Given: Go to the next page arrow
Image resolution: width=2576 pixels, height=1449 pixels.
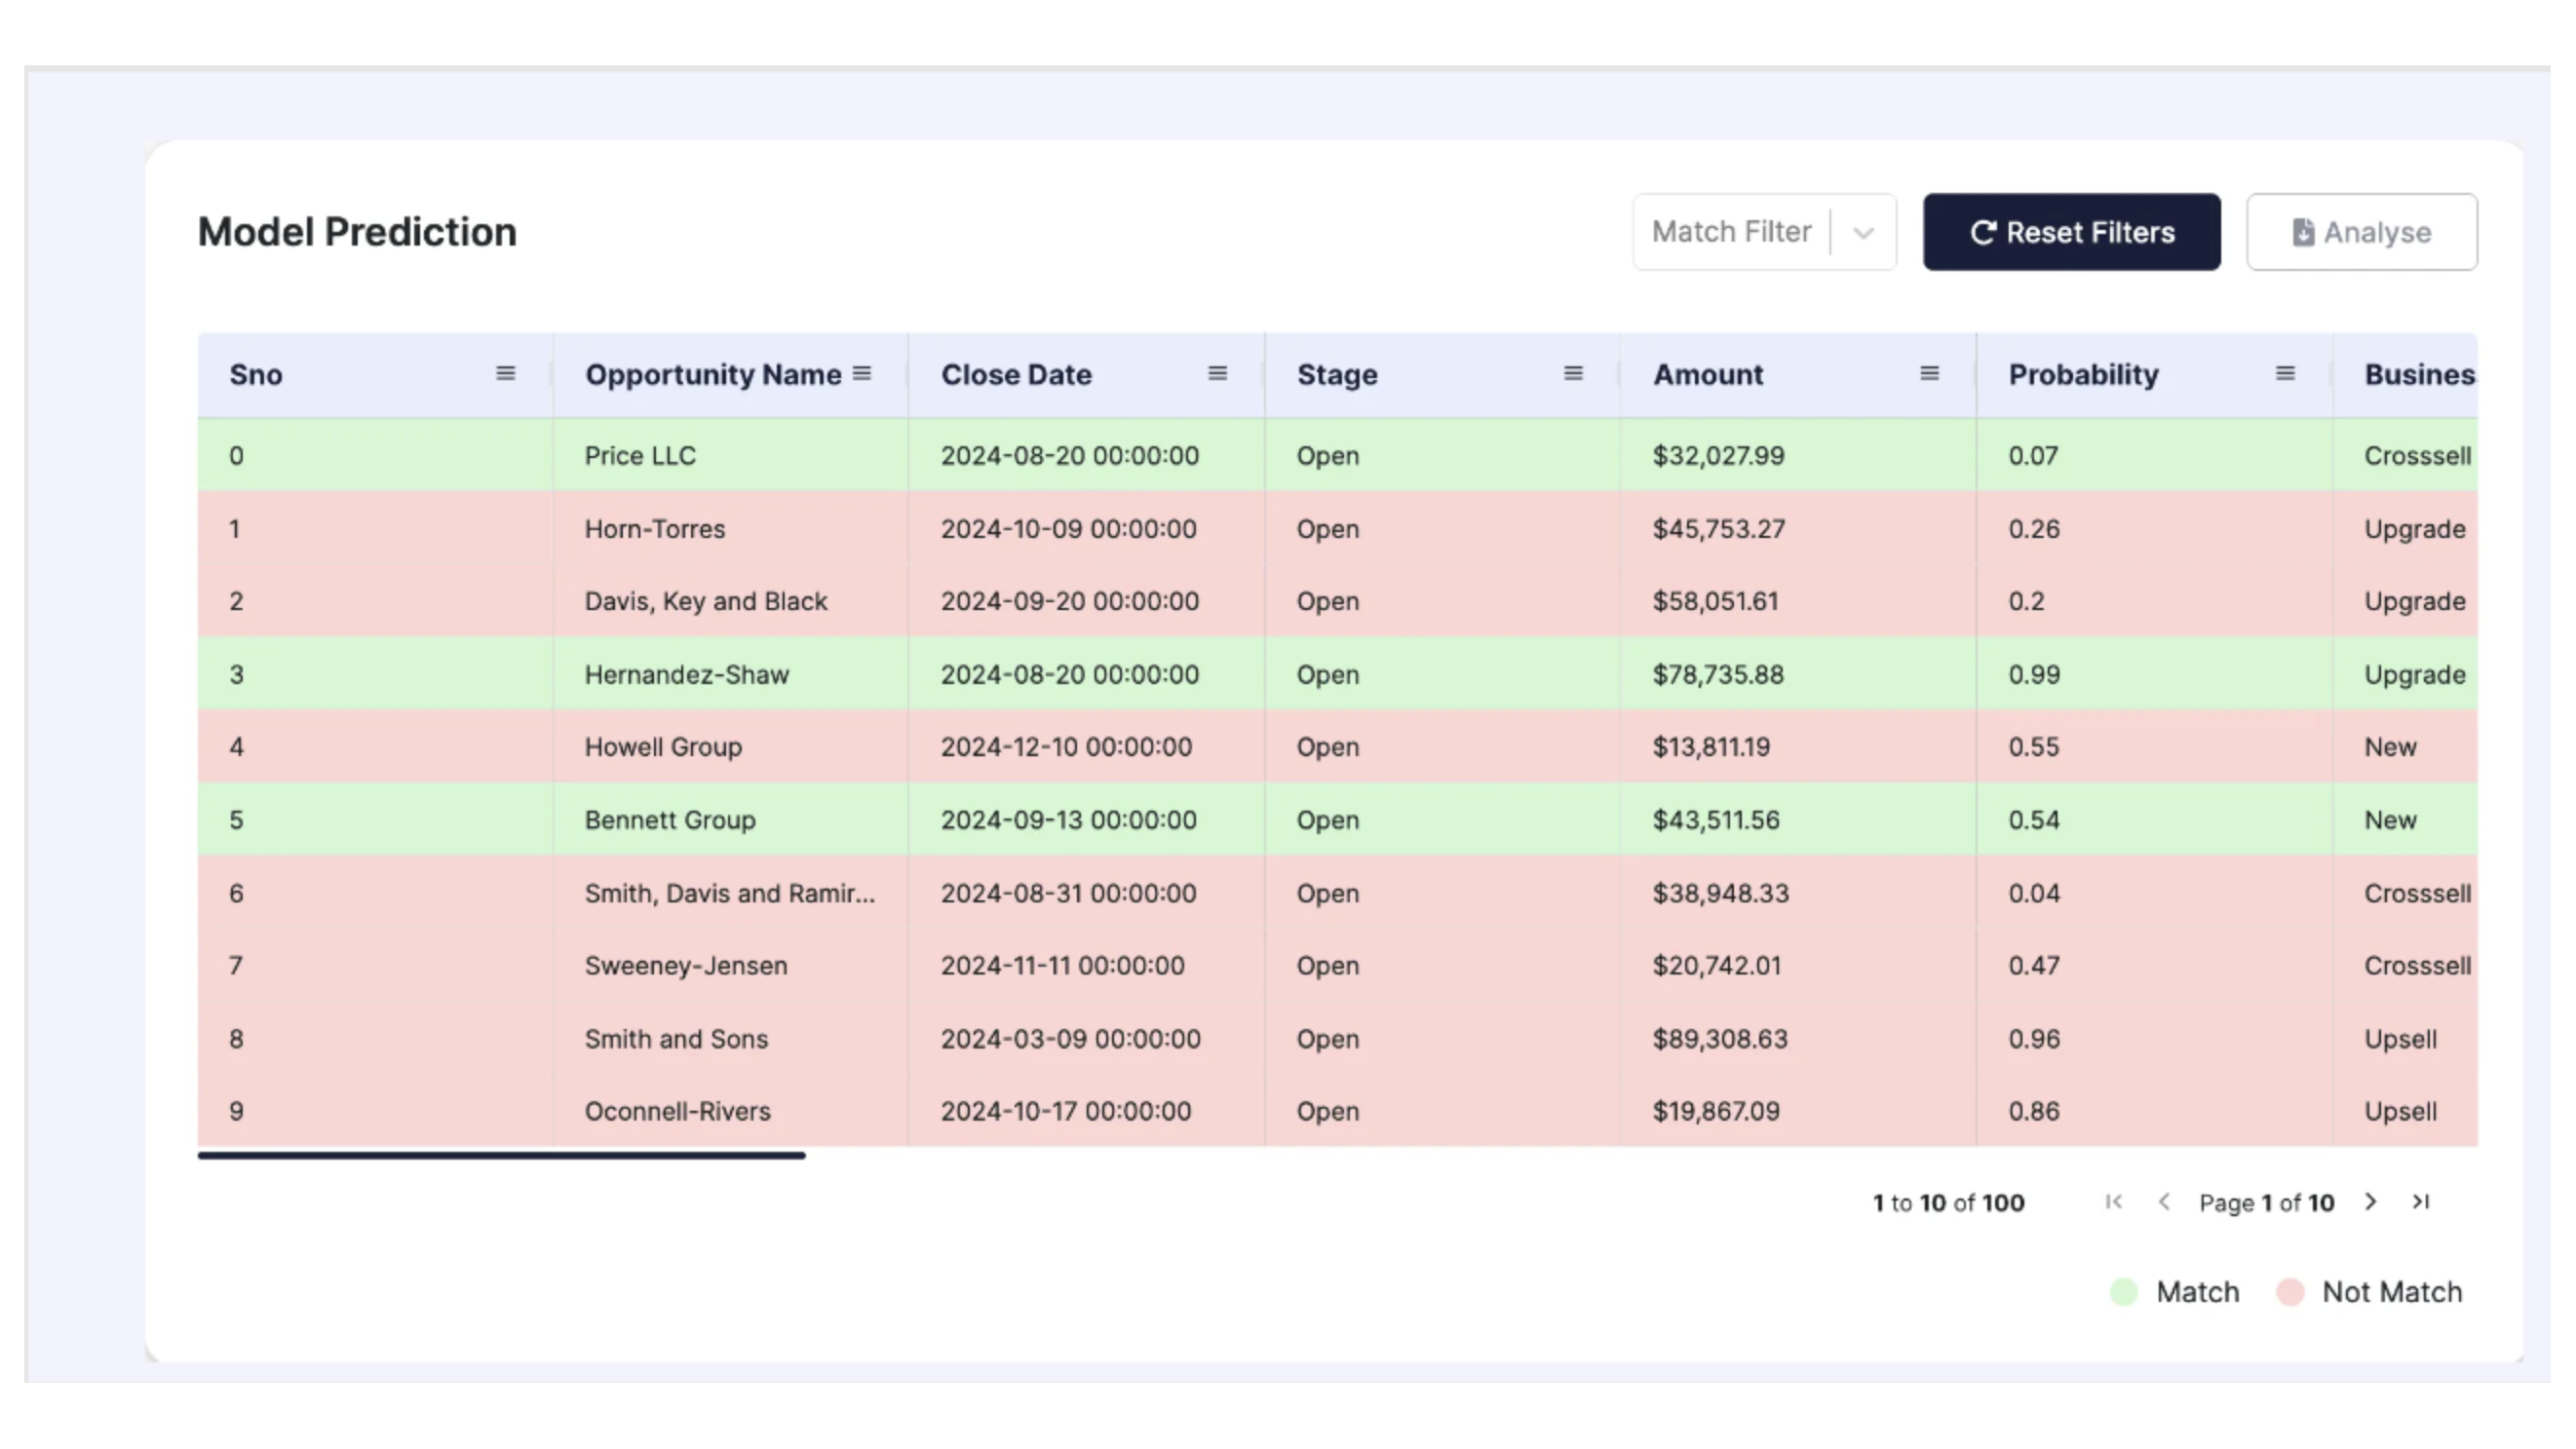Looking at the screenshot, I should click(2370, 1202).
